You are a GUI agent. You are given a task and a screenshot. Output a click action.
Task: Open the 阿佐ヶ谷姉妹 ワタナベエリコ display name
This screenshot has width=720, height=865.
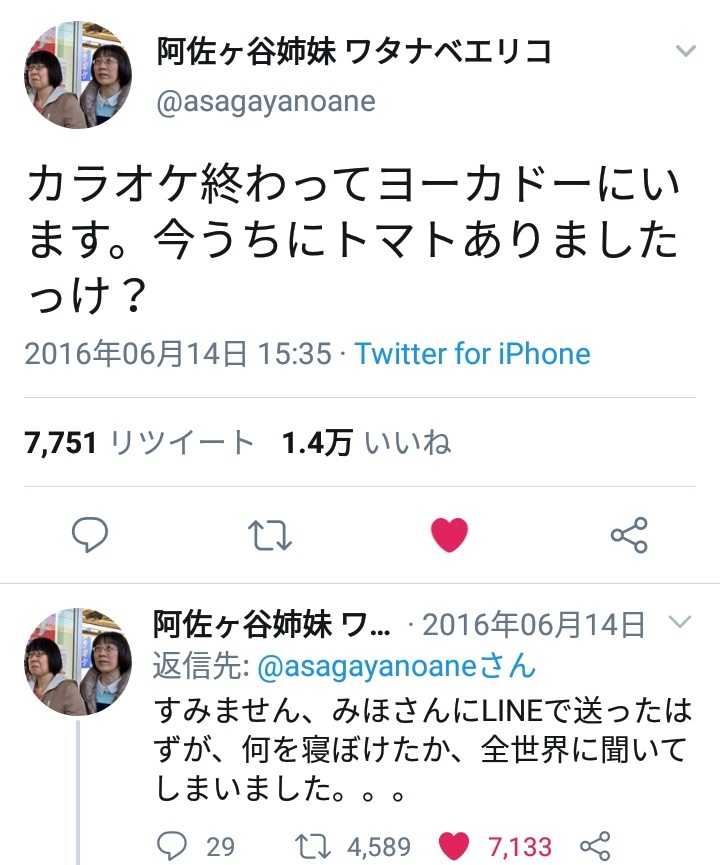point(354,52)
